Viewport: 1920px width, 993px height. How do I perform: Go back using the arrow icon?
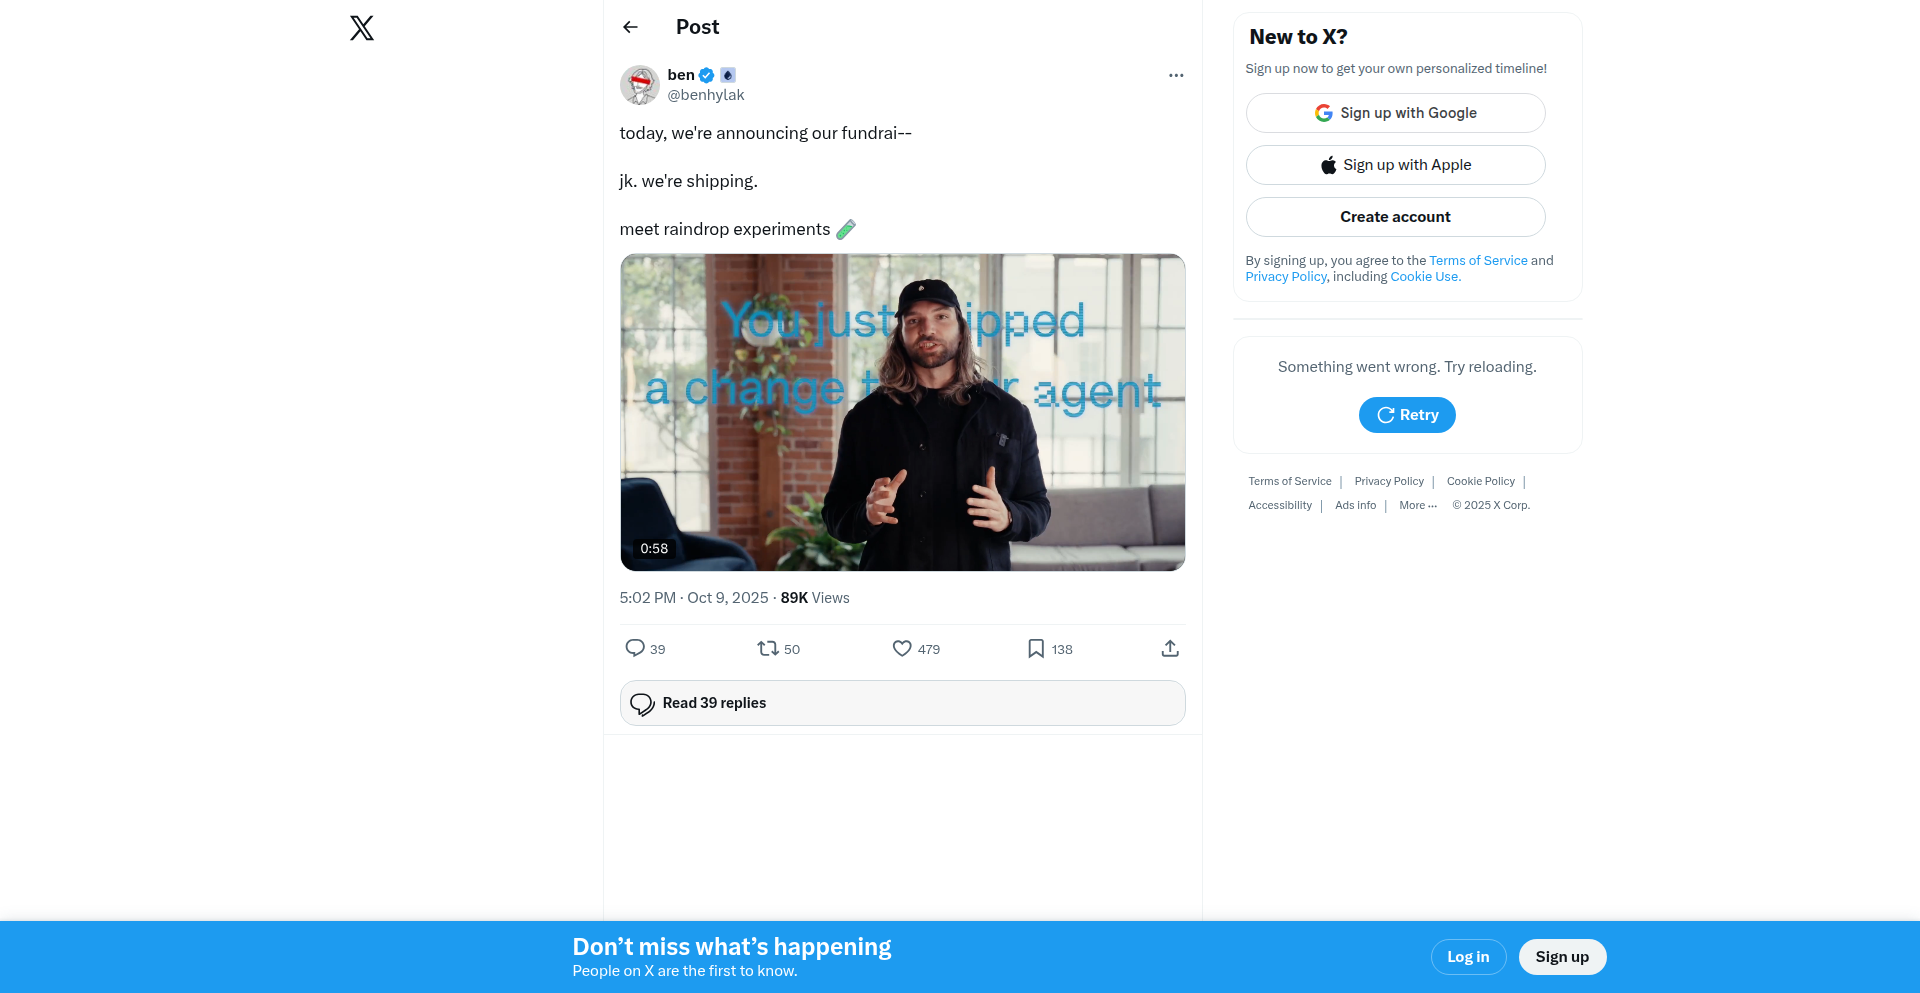[630, 27]
